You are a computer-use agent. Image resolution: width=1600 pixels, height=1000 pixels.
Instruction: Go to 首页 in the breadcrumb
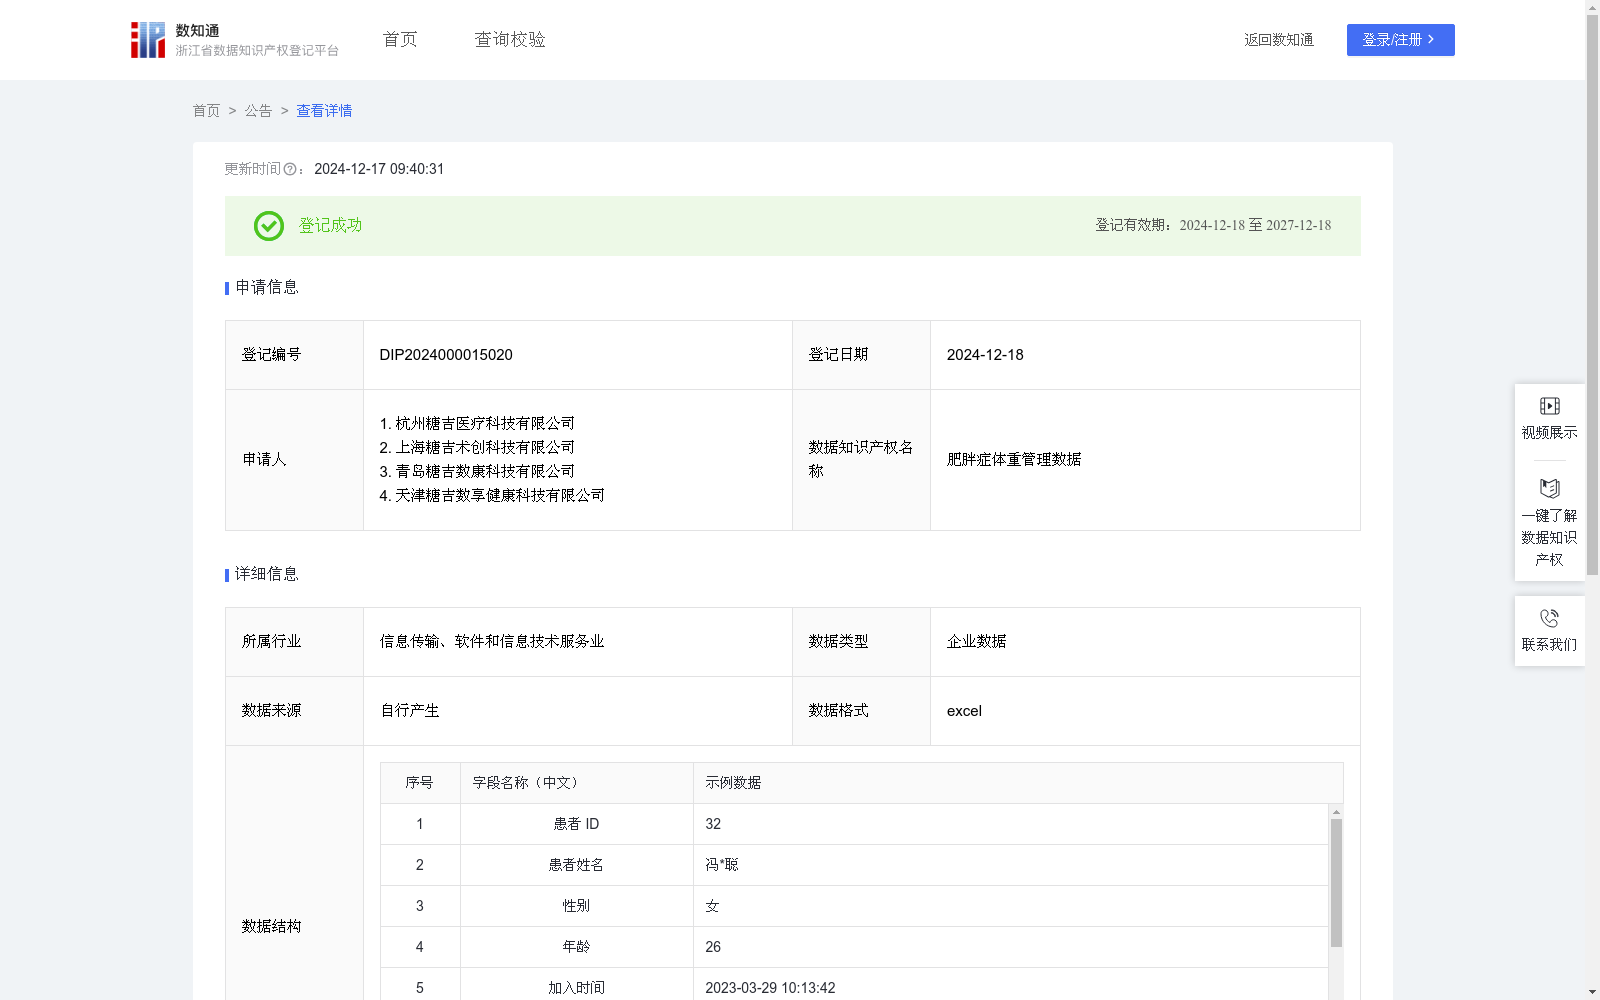click(x=206, y=111)
